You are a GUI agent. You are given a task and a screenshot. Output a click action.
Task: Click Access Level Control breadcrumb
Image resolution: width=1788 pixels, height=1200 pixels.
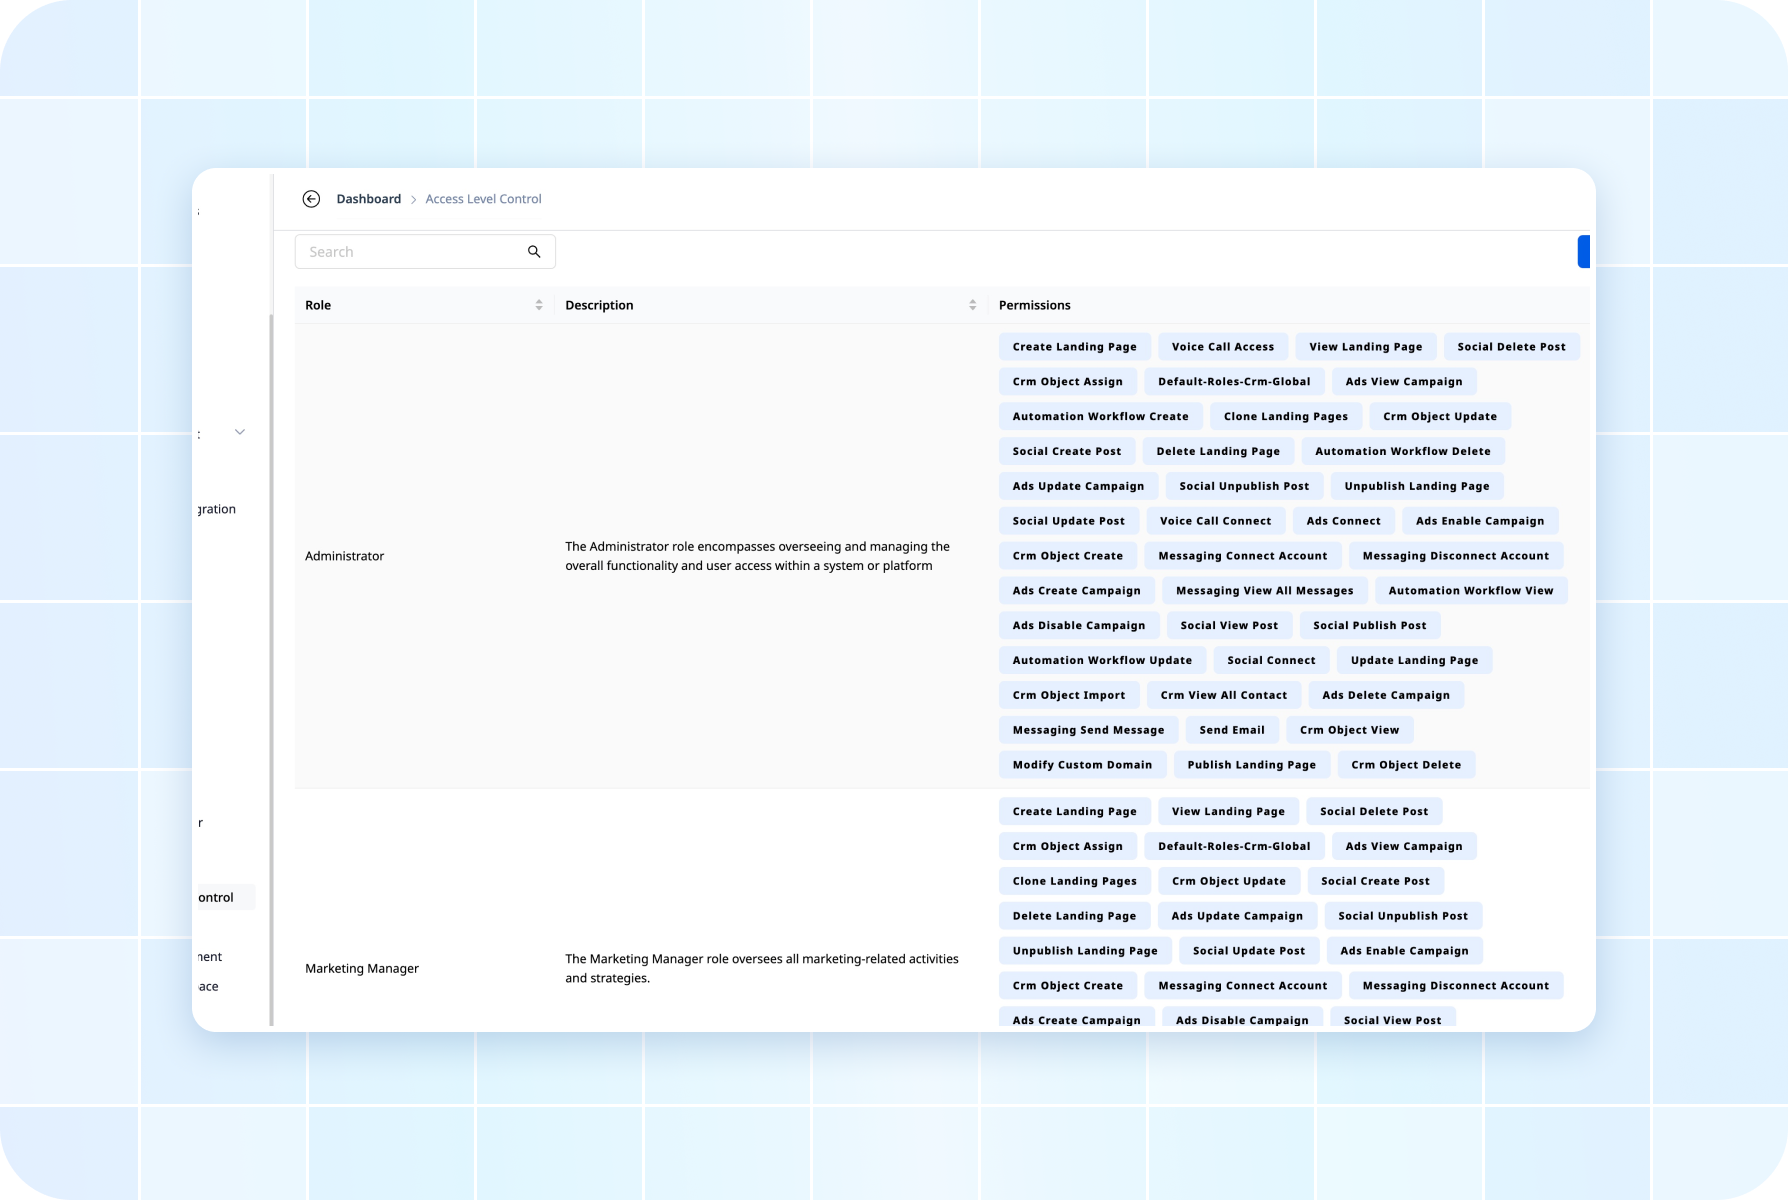point(483,199)
